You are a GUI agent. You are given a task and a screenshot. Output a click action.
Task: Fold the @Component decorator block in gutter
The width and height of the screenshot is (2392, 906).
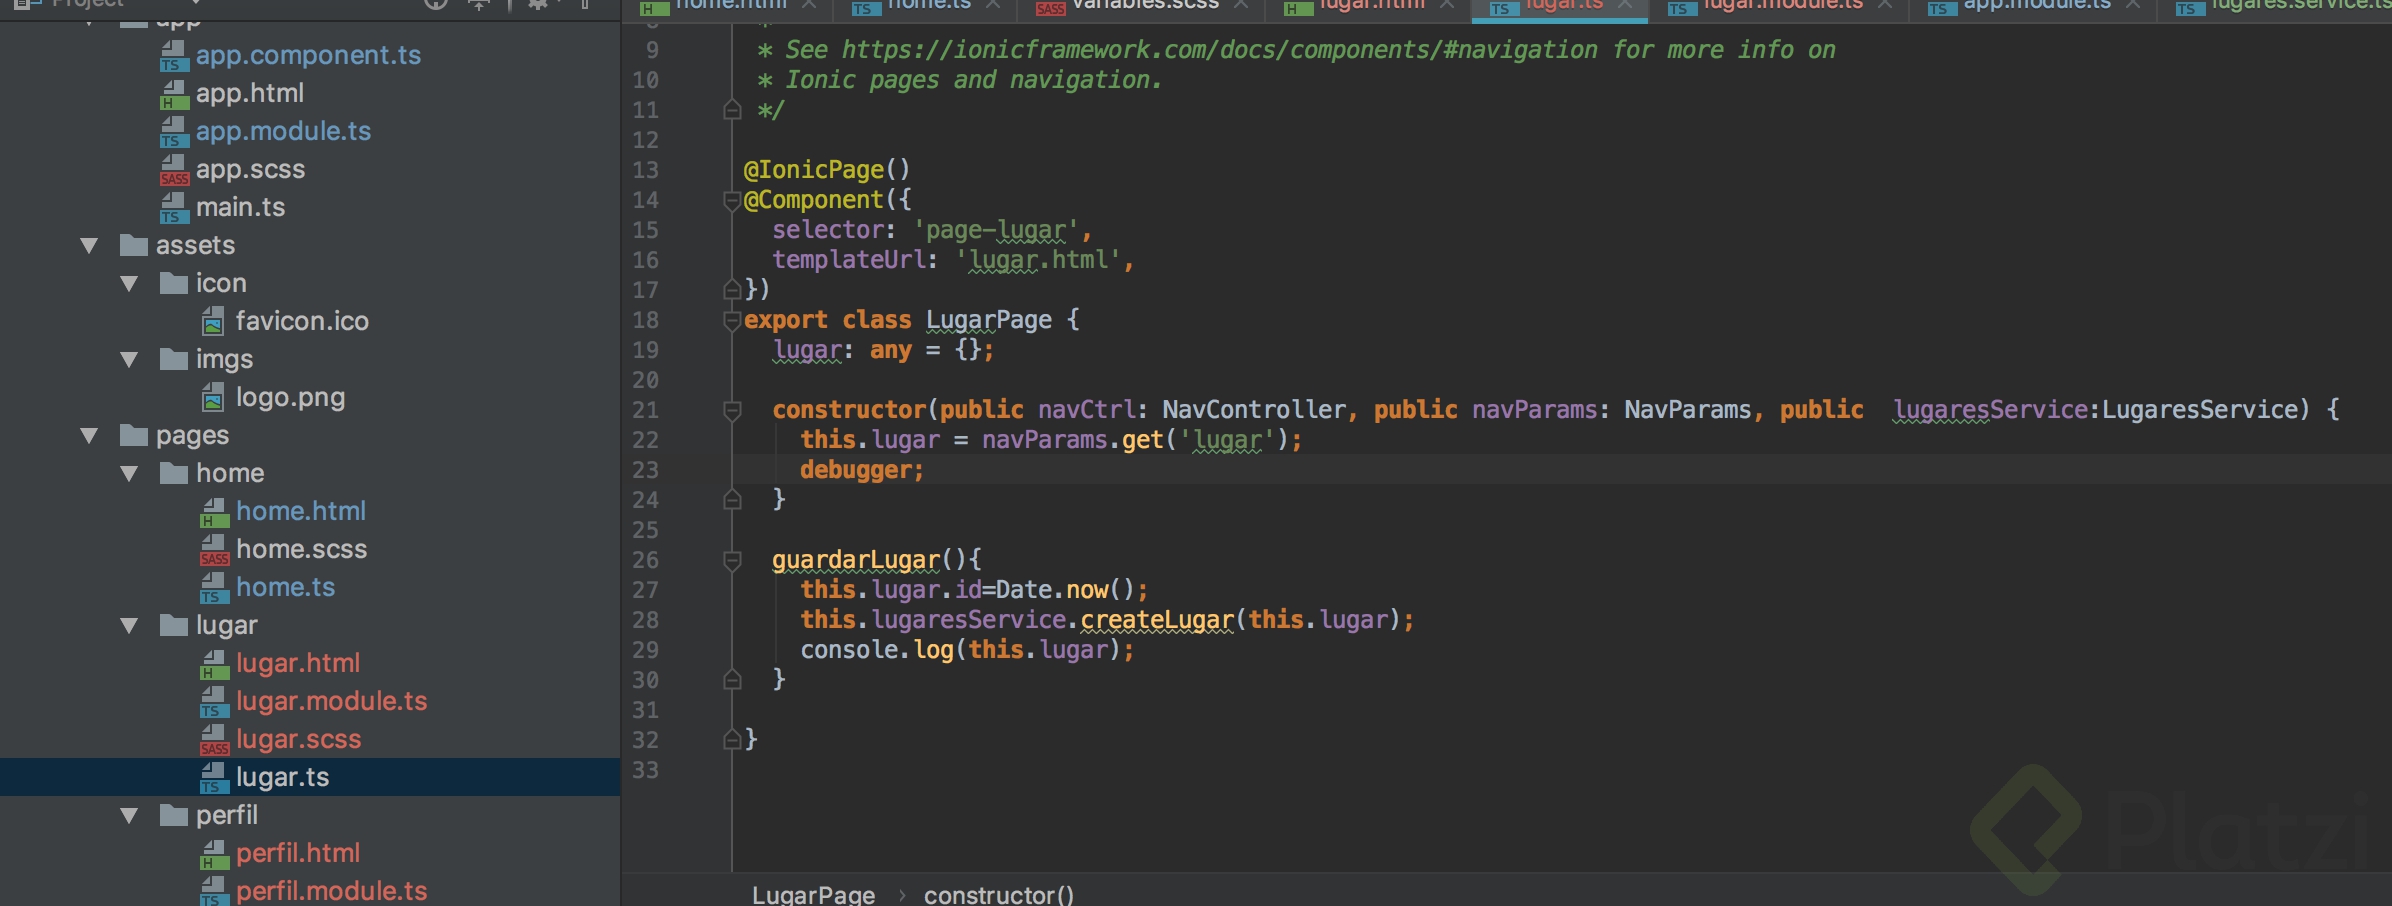tap(732, 200)
